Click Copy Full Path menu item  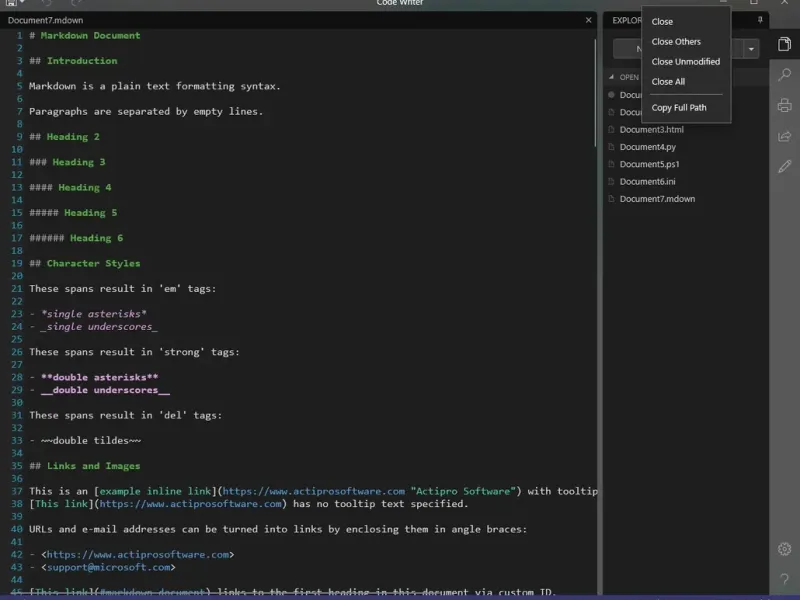click(x=678, y=108)
